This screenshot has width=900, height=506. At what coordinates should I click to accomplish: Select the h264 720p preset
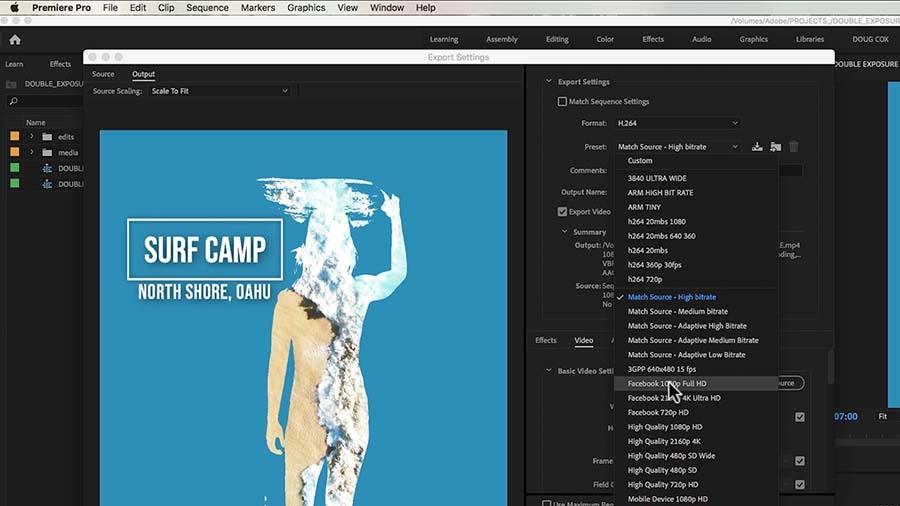696,279
